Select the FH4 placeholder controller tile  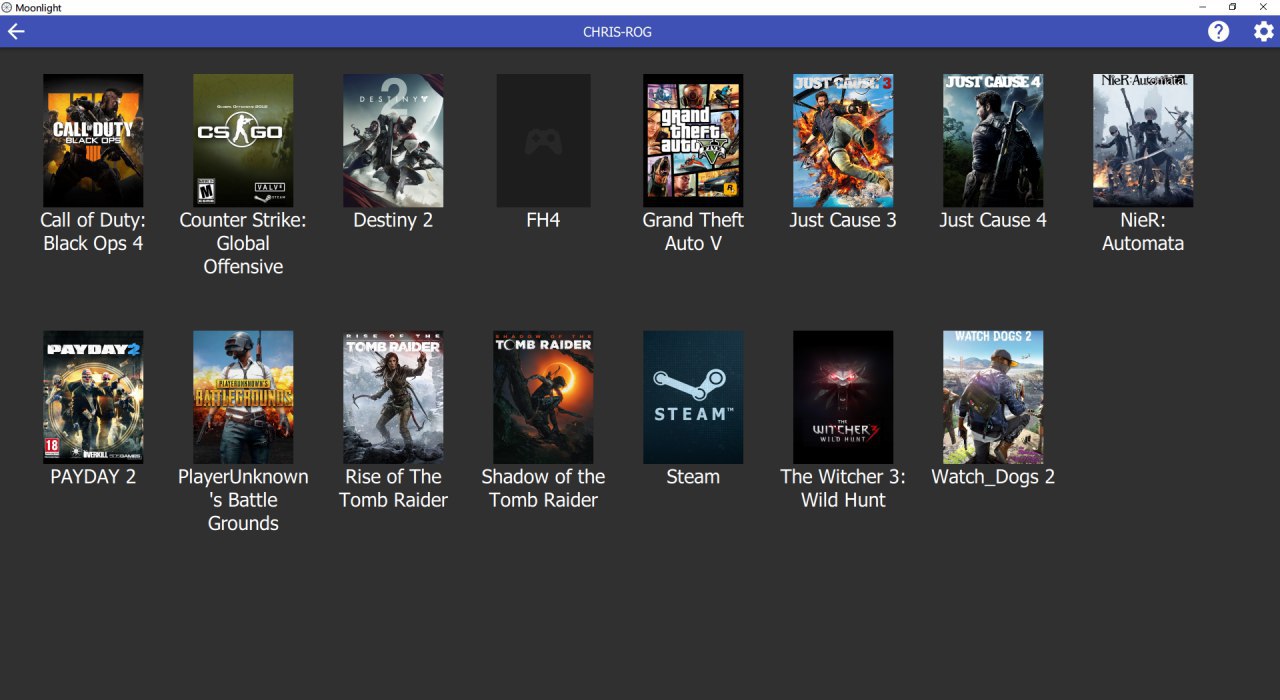pyautogui.click(x=543, y=140)
